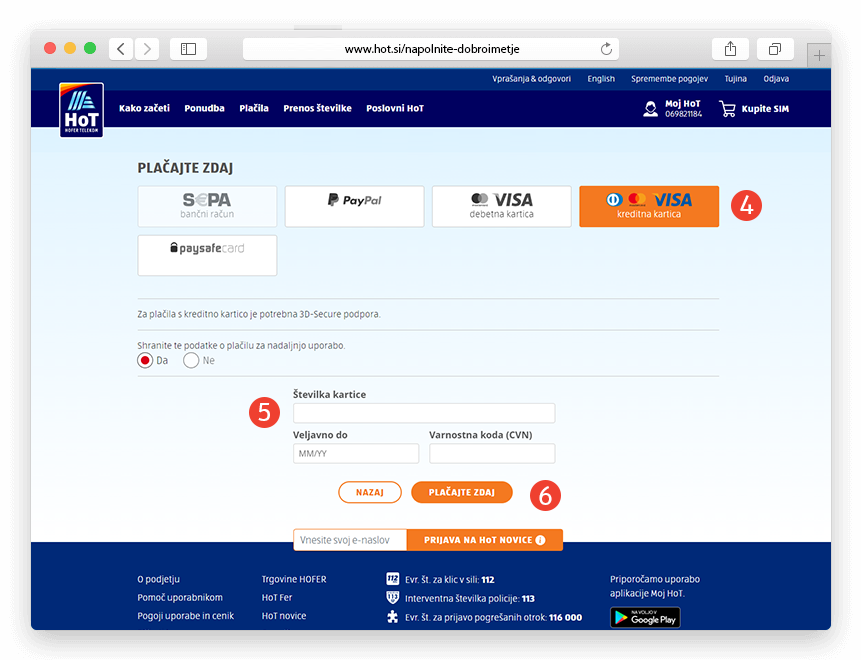
Task: Open the Plačila menu
Action: [254, 108]
